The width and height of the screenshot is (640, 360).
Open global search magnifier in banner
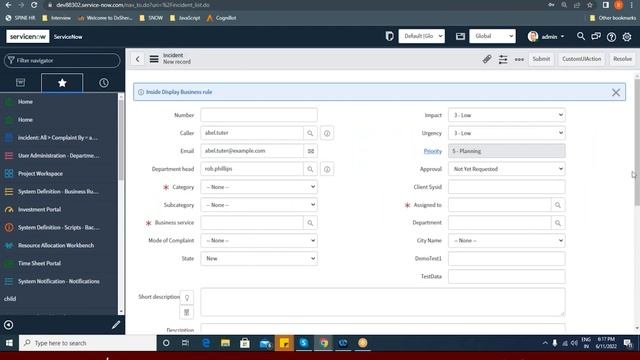click(x=580, y=36)
